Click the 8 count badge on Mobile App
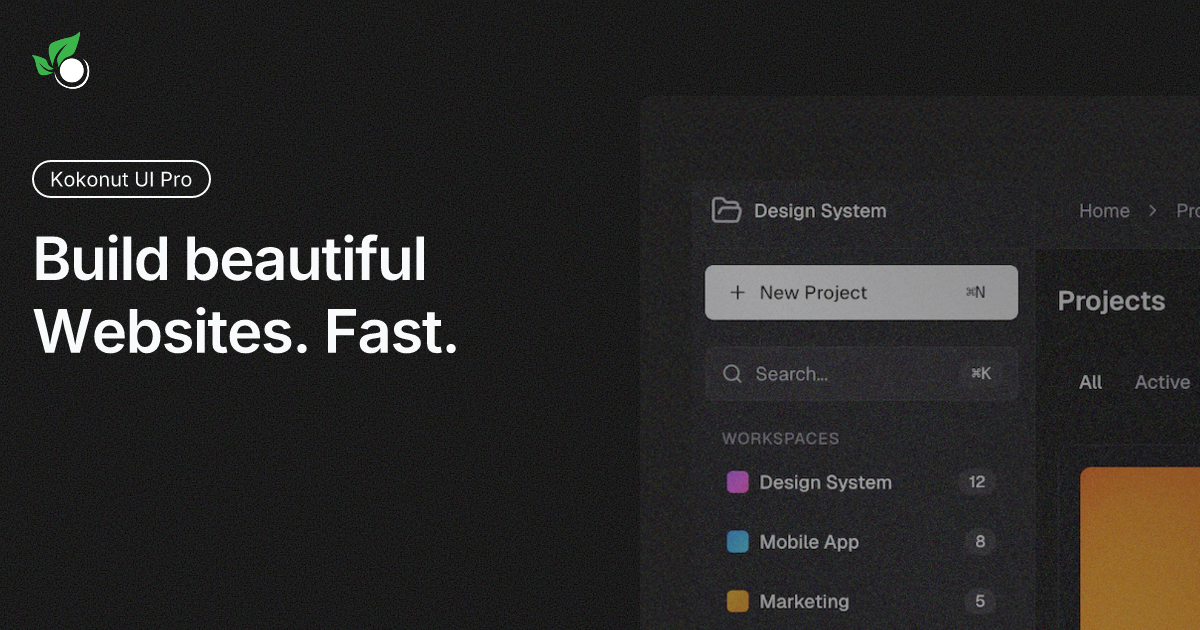The height and width of the screenshot is (630, 1200). click(x=979, y=542)
